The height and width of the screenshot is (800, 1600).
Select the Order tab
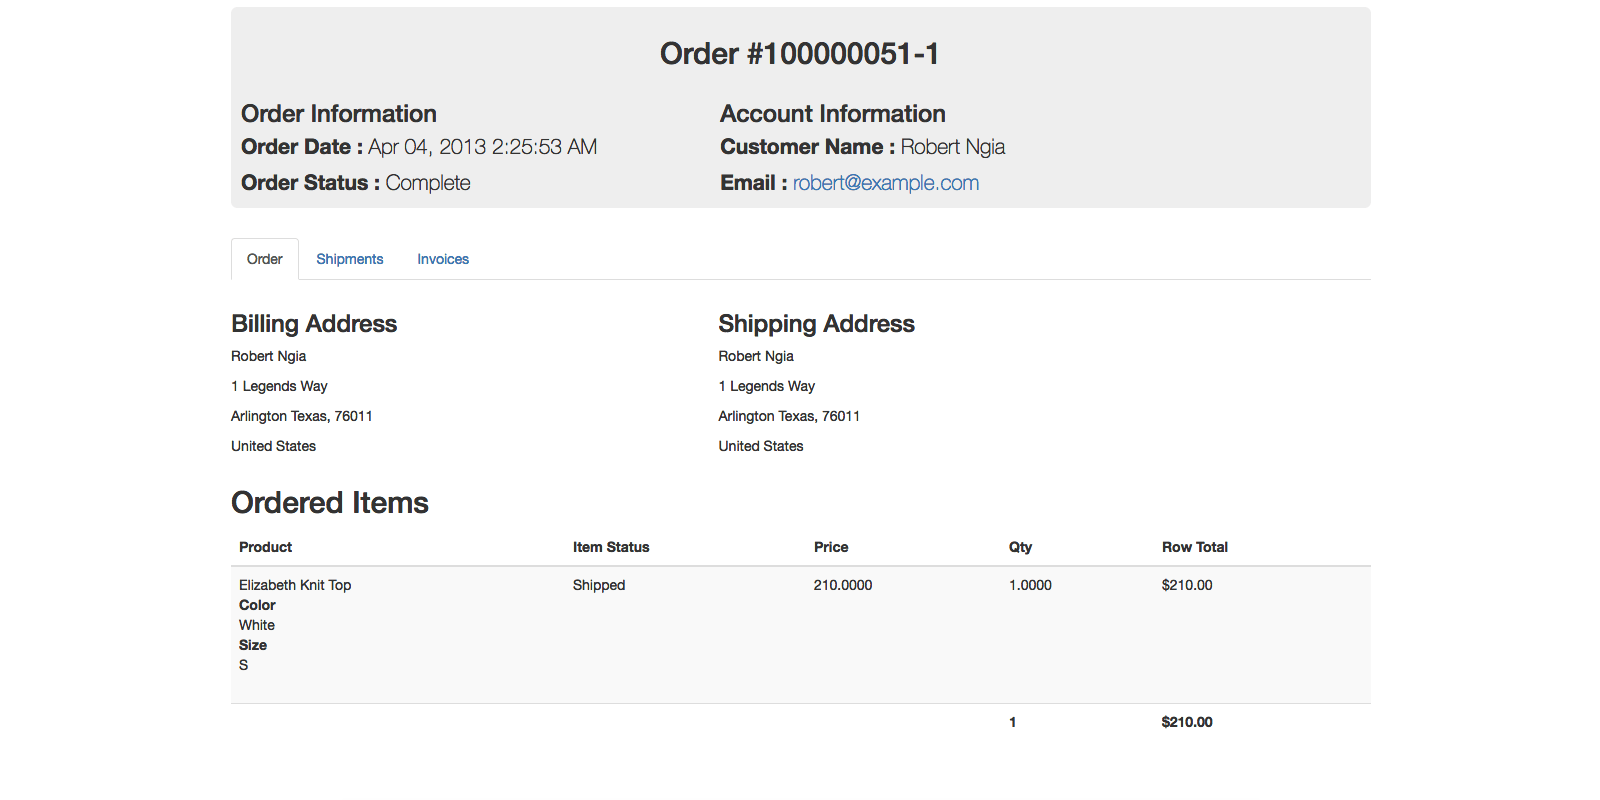click(265, 259)
